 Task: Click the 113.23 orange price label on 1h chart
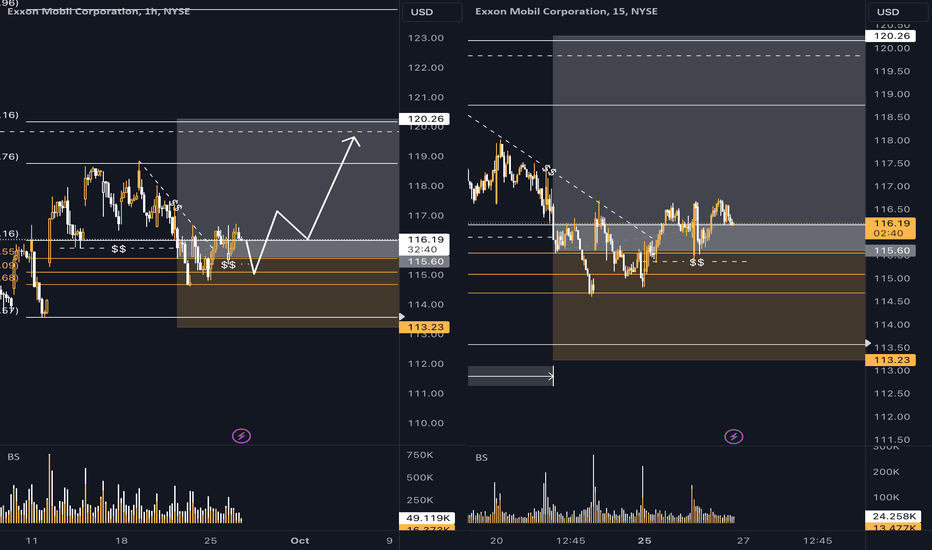(x=424, y=327)
